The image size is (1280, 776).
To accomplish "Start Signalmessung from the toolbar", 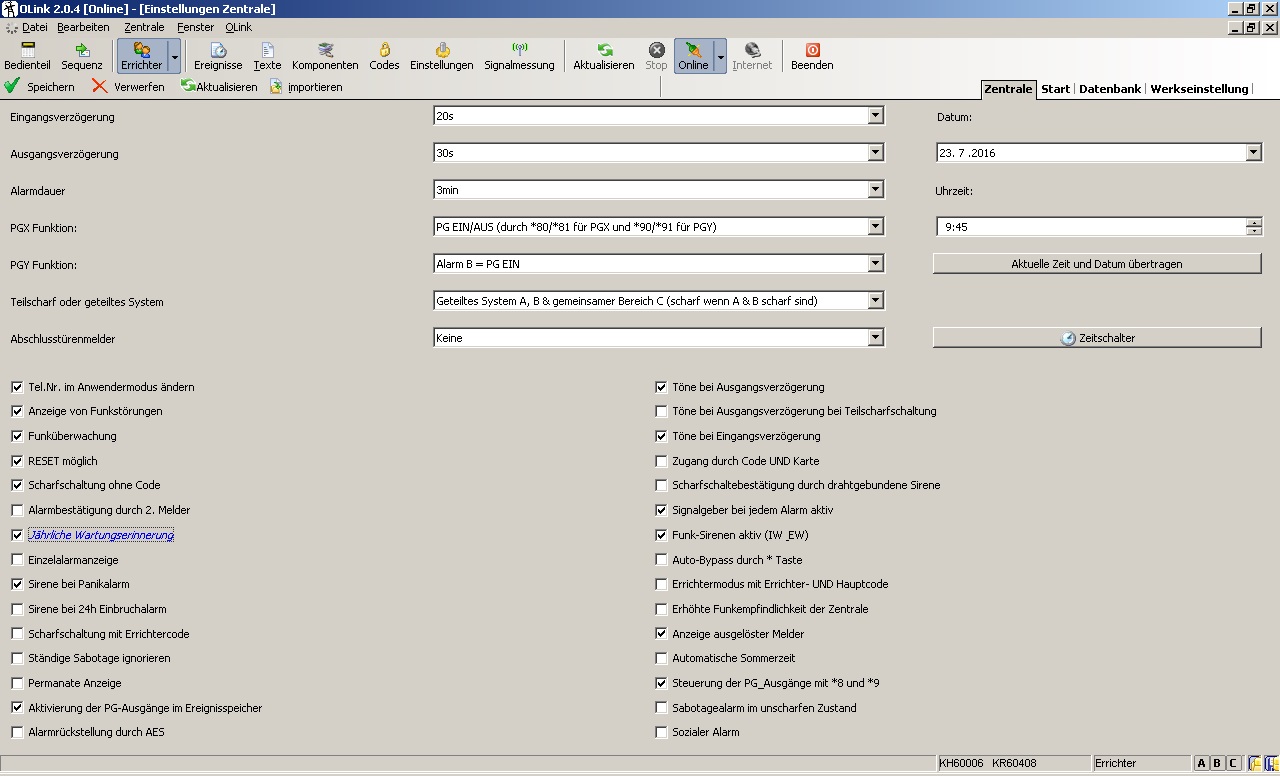I will coord(519,56).
